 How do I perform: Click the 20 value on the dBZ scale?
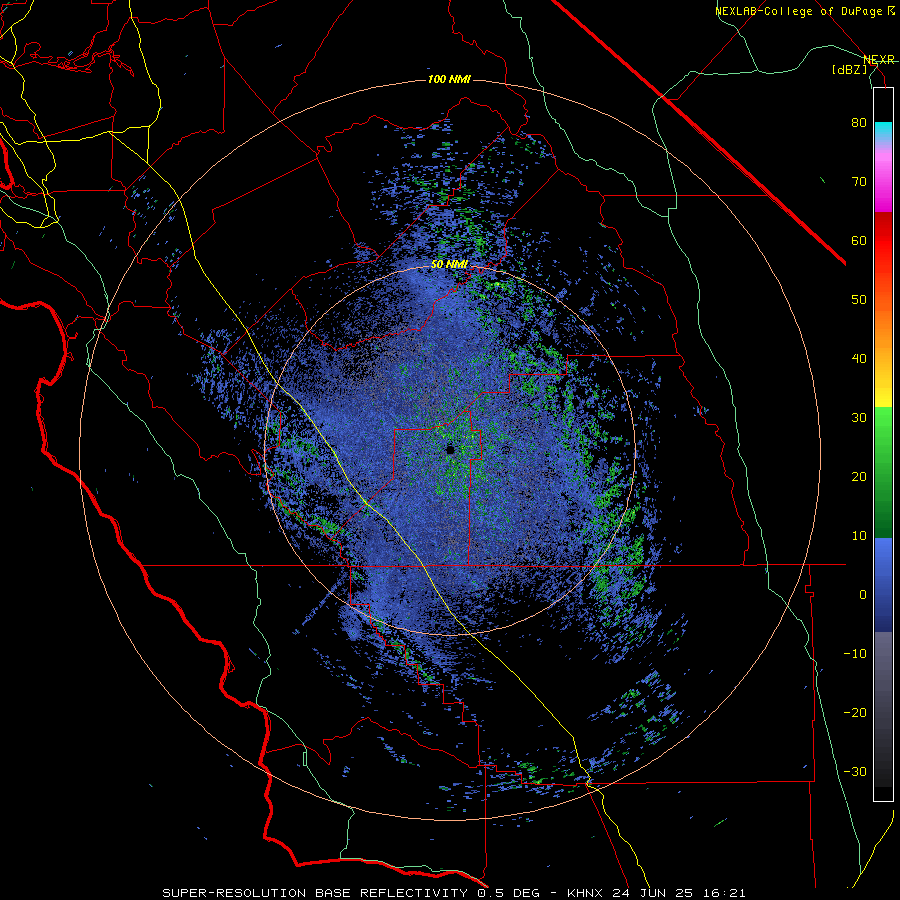click(x=859, y=477)
